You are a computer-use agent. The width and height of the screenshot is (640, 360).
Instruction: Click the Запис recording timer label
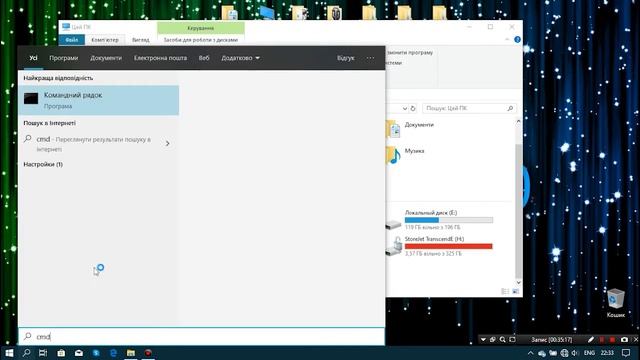(x=551, y=340)
